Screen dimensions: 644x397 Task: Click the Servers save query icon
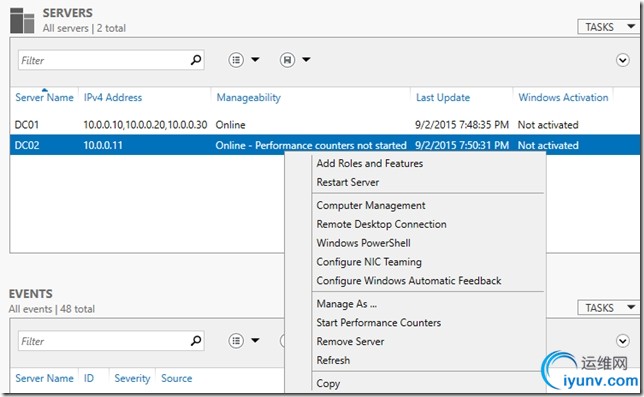(x=288, y=60)
